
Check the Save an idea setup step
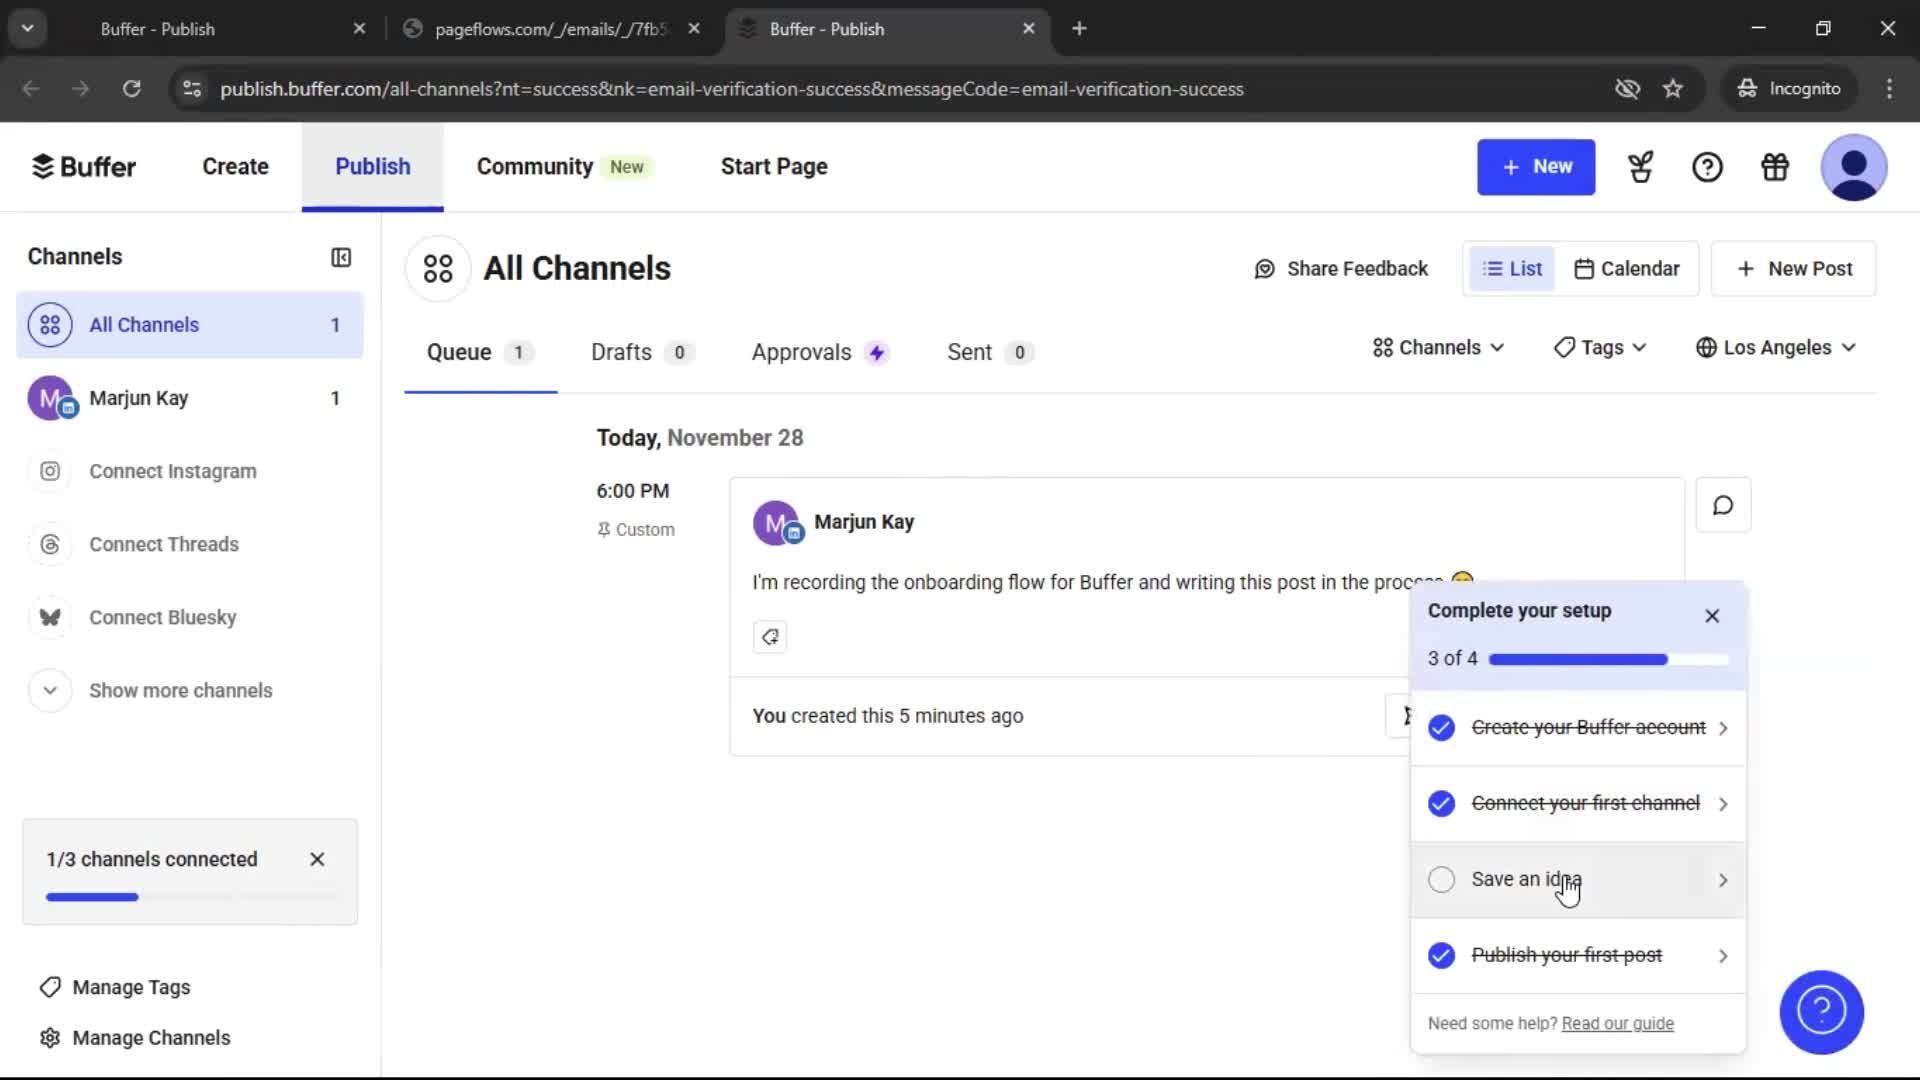point(1441,879)
